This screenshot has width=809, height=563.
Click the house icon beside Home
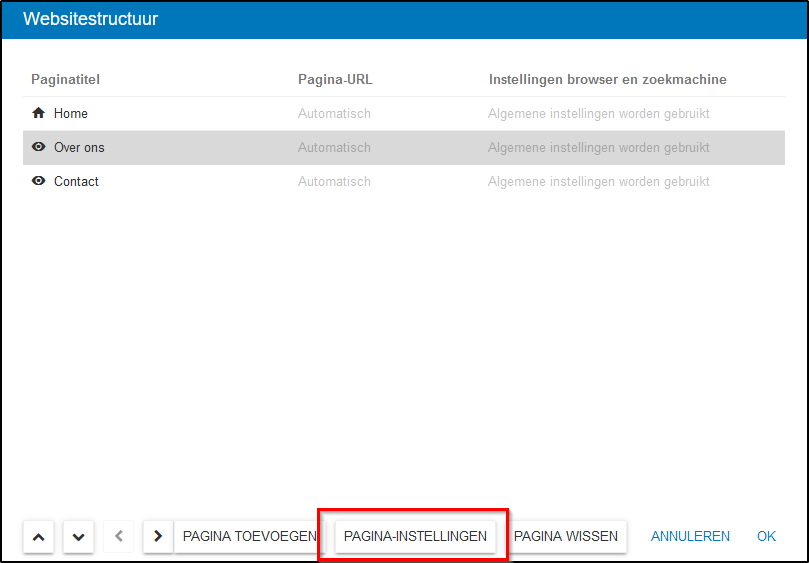point(39,113)
